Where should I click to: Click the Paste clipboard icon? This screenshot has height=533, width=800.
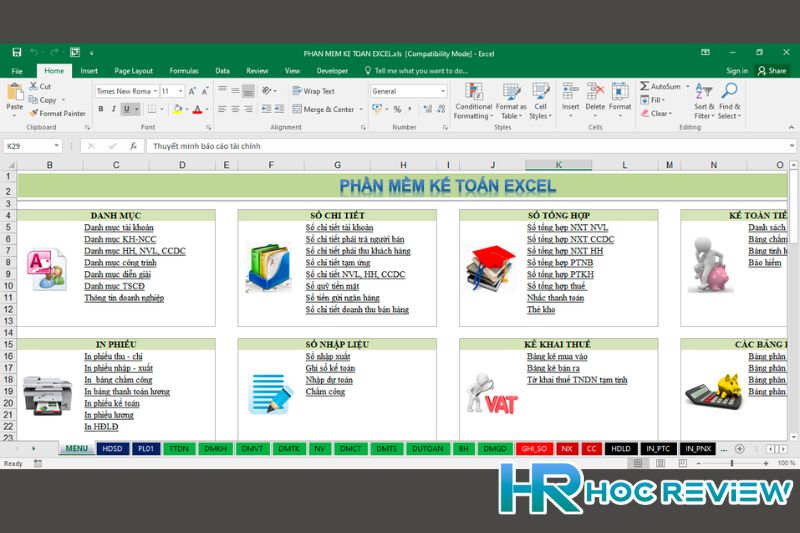(x=15, y=93)
